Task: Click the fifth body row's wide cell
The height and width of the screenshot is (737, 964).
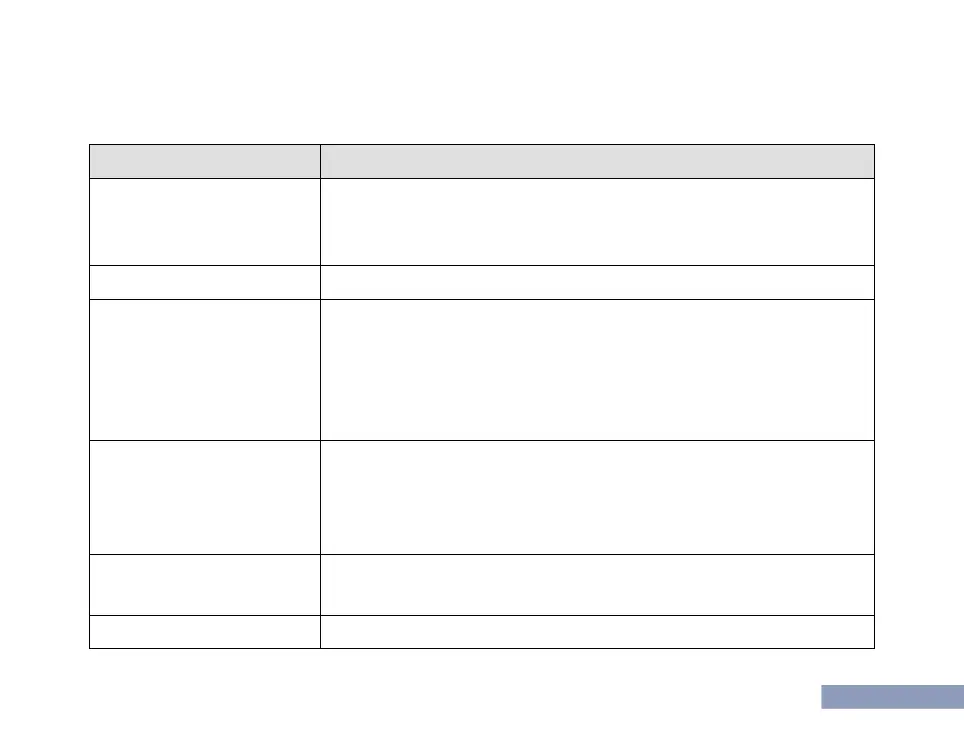Action: pos(598,585)
